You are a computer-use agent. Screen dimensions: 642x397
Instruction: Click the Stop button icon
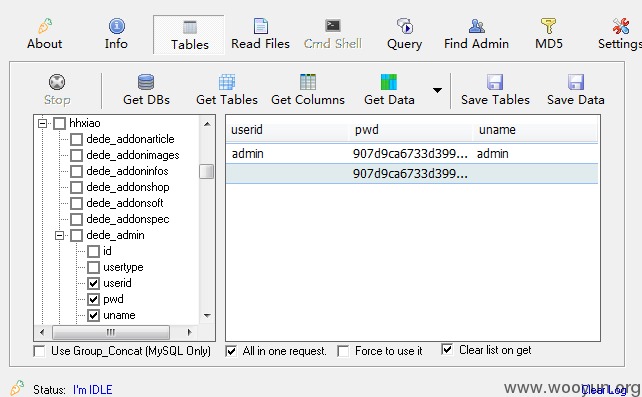57,82
